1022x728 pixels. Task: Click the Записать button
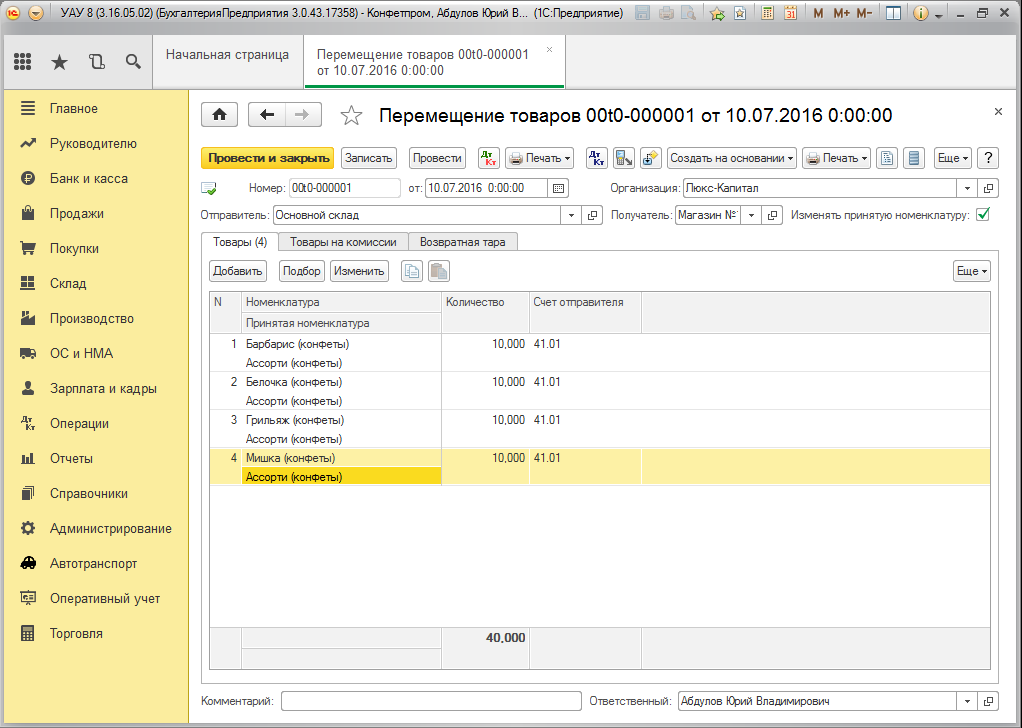tap(369, 158)
